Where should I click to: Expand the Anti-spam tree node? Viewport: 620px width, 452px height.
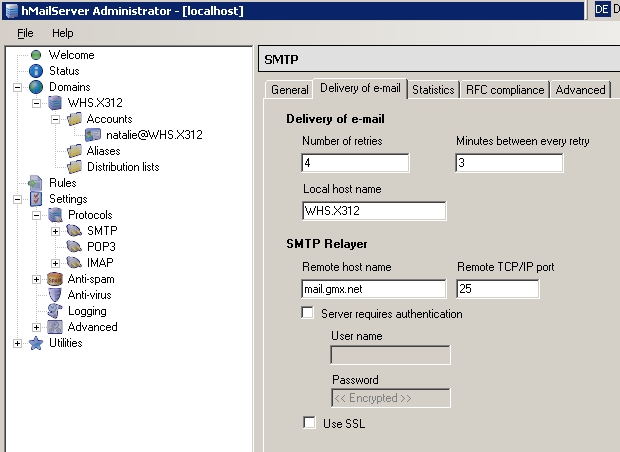click(x=37, y=279)
